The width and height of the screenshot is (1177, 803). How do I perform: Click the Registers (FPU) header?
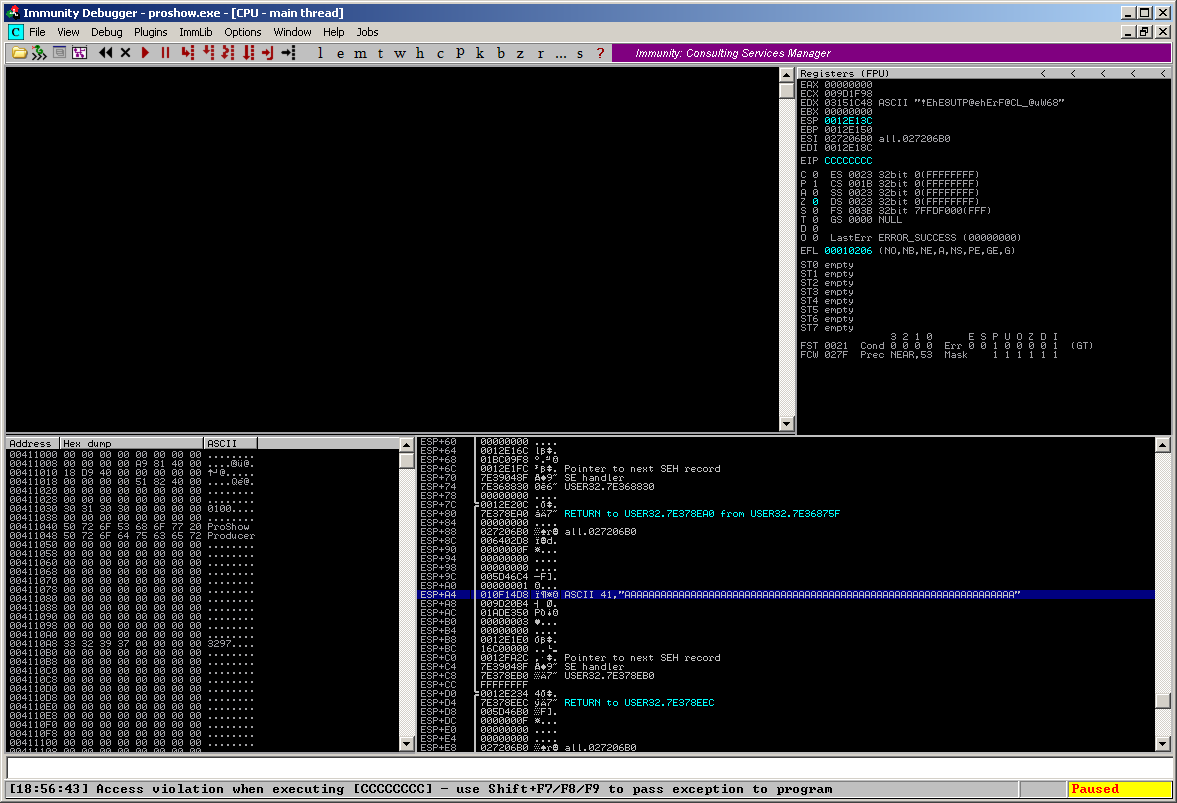(x=844, y=74)
